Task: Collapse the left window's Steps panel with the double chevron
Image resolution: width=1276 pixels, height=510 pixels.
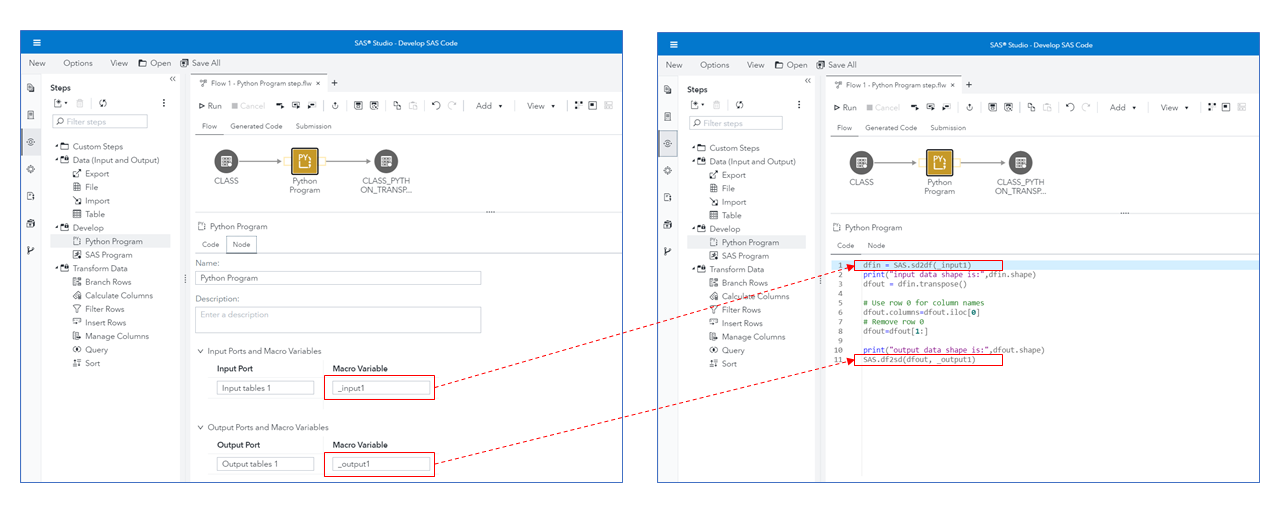Action: (172, 79)
